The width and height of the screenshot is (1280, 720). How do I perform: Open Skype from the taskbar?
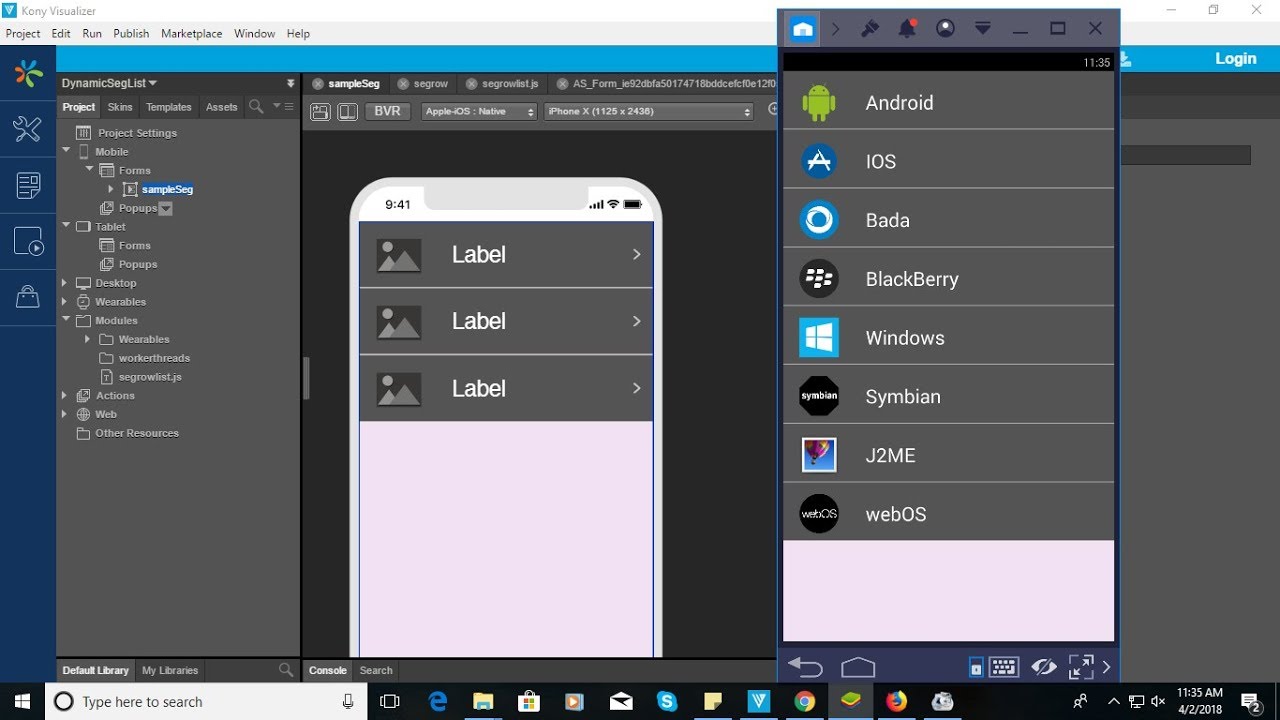[667, 701]
